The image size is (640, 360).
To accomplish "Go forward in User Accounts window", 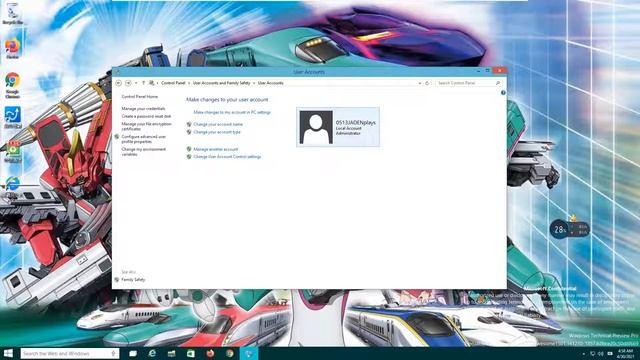I will (128, 83).
